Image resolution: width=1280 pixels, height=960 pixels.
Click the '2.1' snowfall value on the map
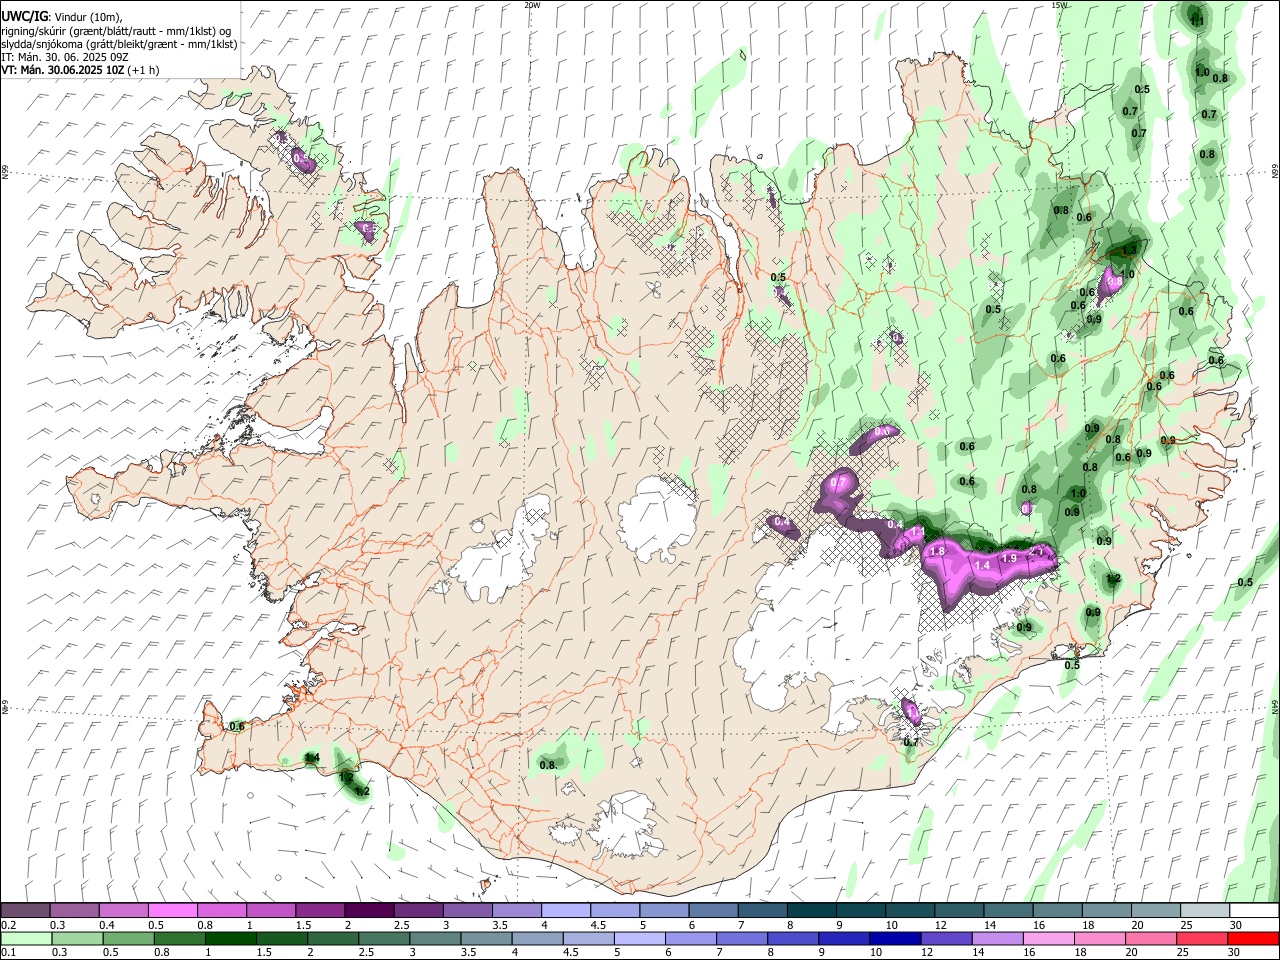point(1036,551)
